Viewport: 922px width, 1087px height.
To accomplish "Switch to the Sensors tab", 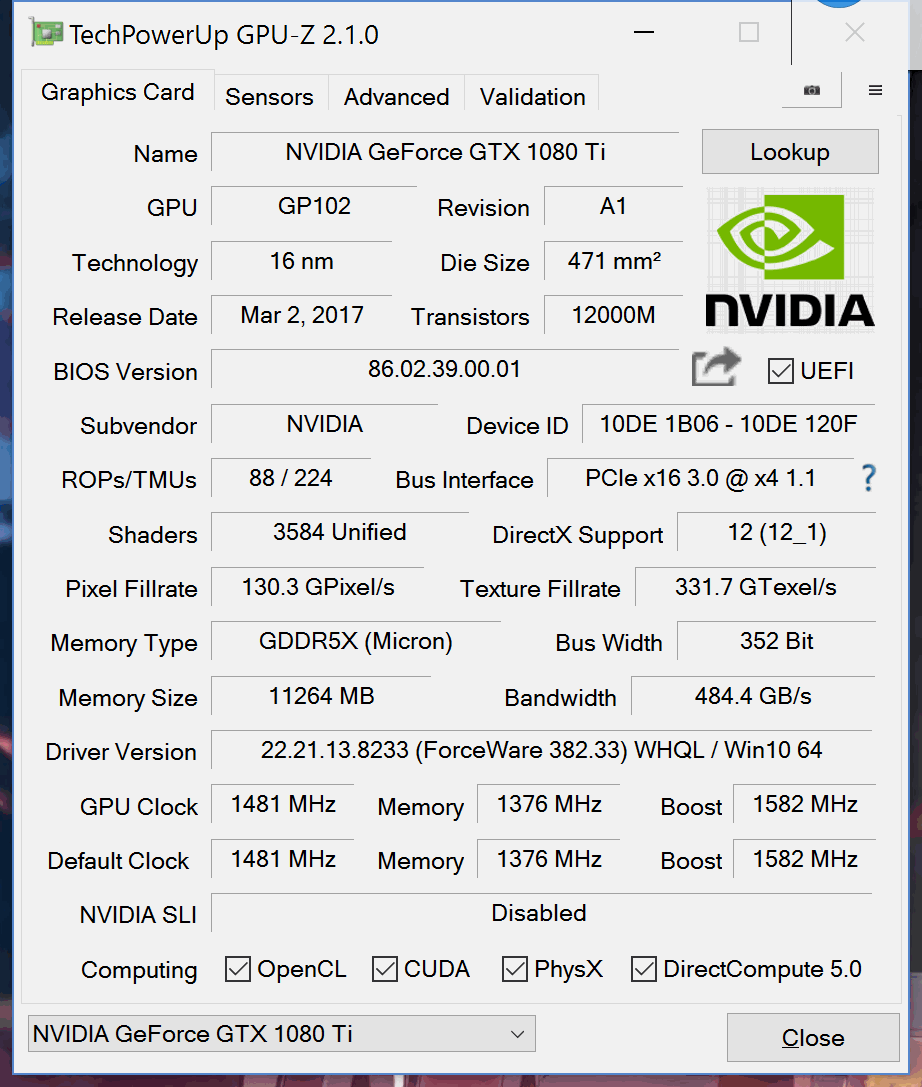I will (x=270, y=96).
